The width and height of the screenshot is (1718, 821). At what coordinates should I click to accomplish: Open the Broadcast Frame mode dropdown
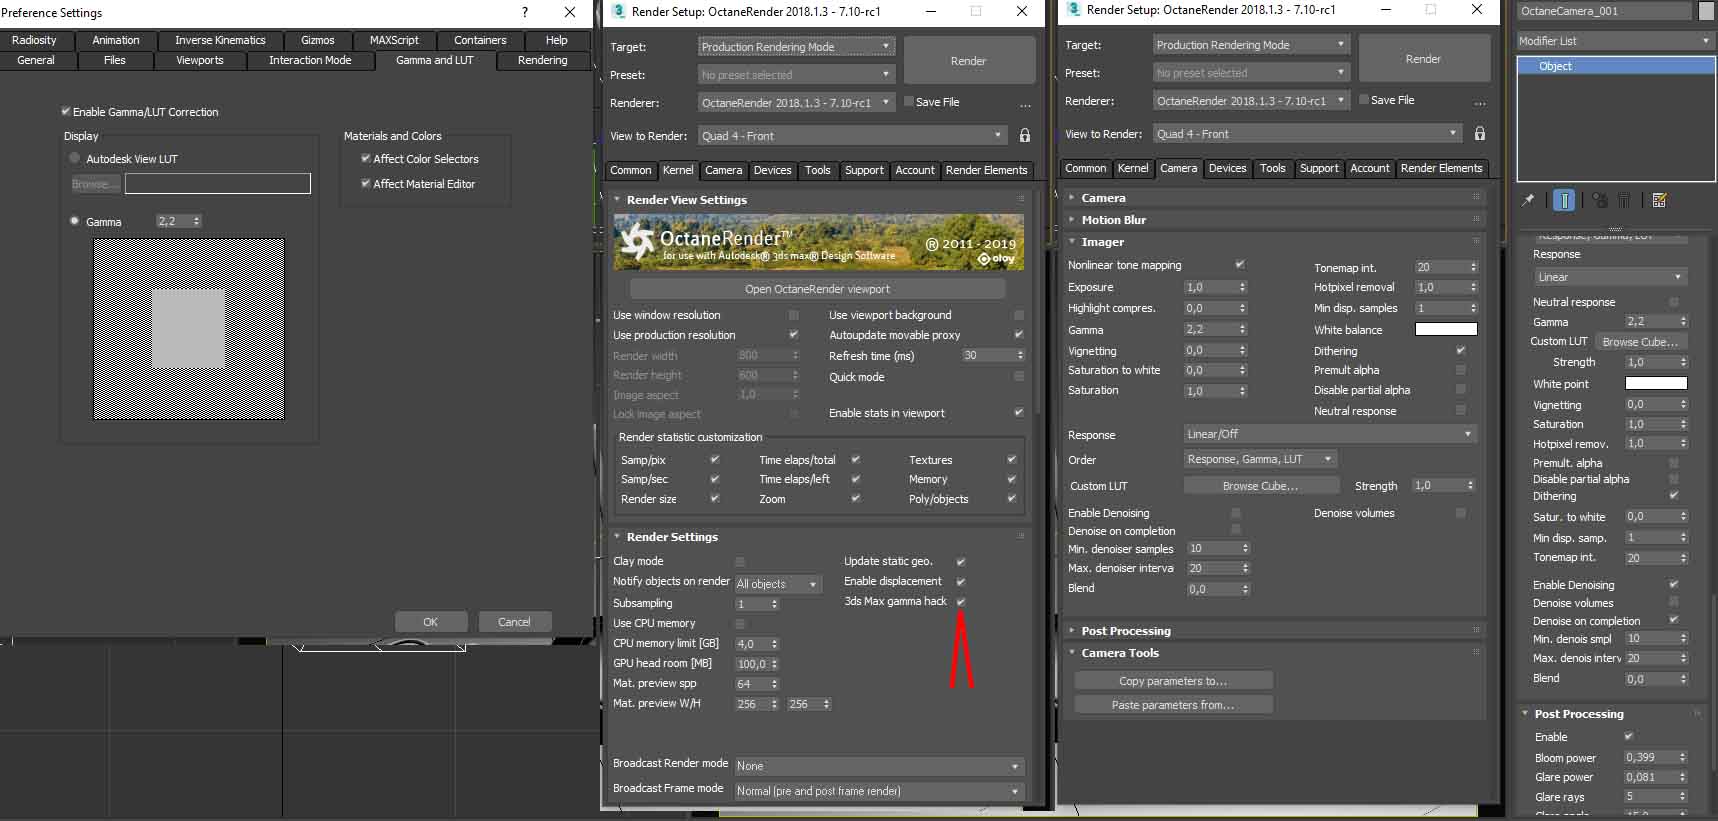tap(879, 791)
